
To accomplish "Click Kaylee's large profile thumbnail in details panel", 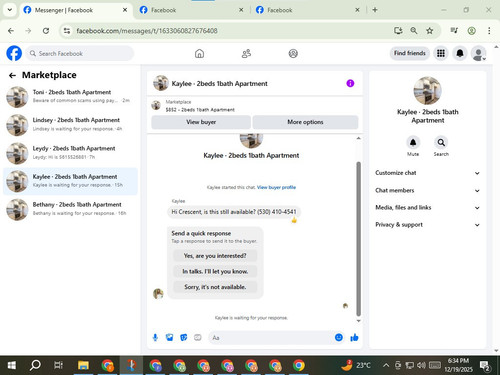I will pyautogui.click(x=428, y=91).
